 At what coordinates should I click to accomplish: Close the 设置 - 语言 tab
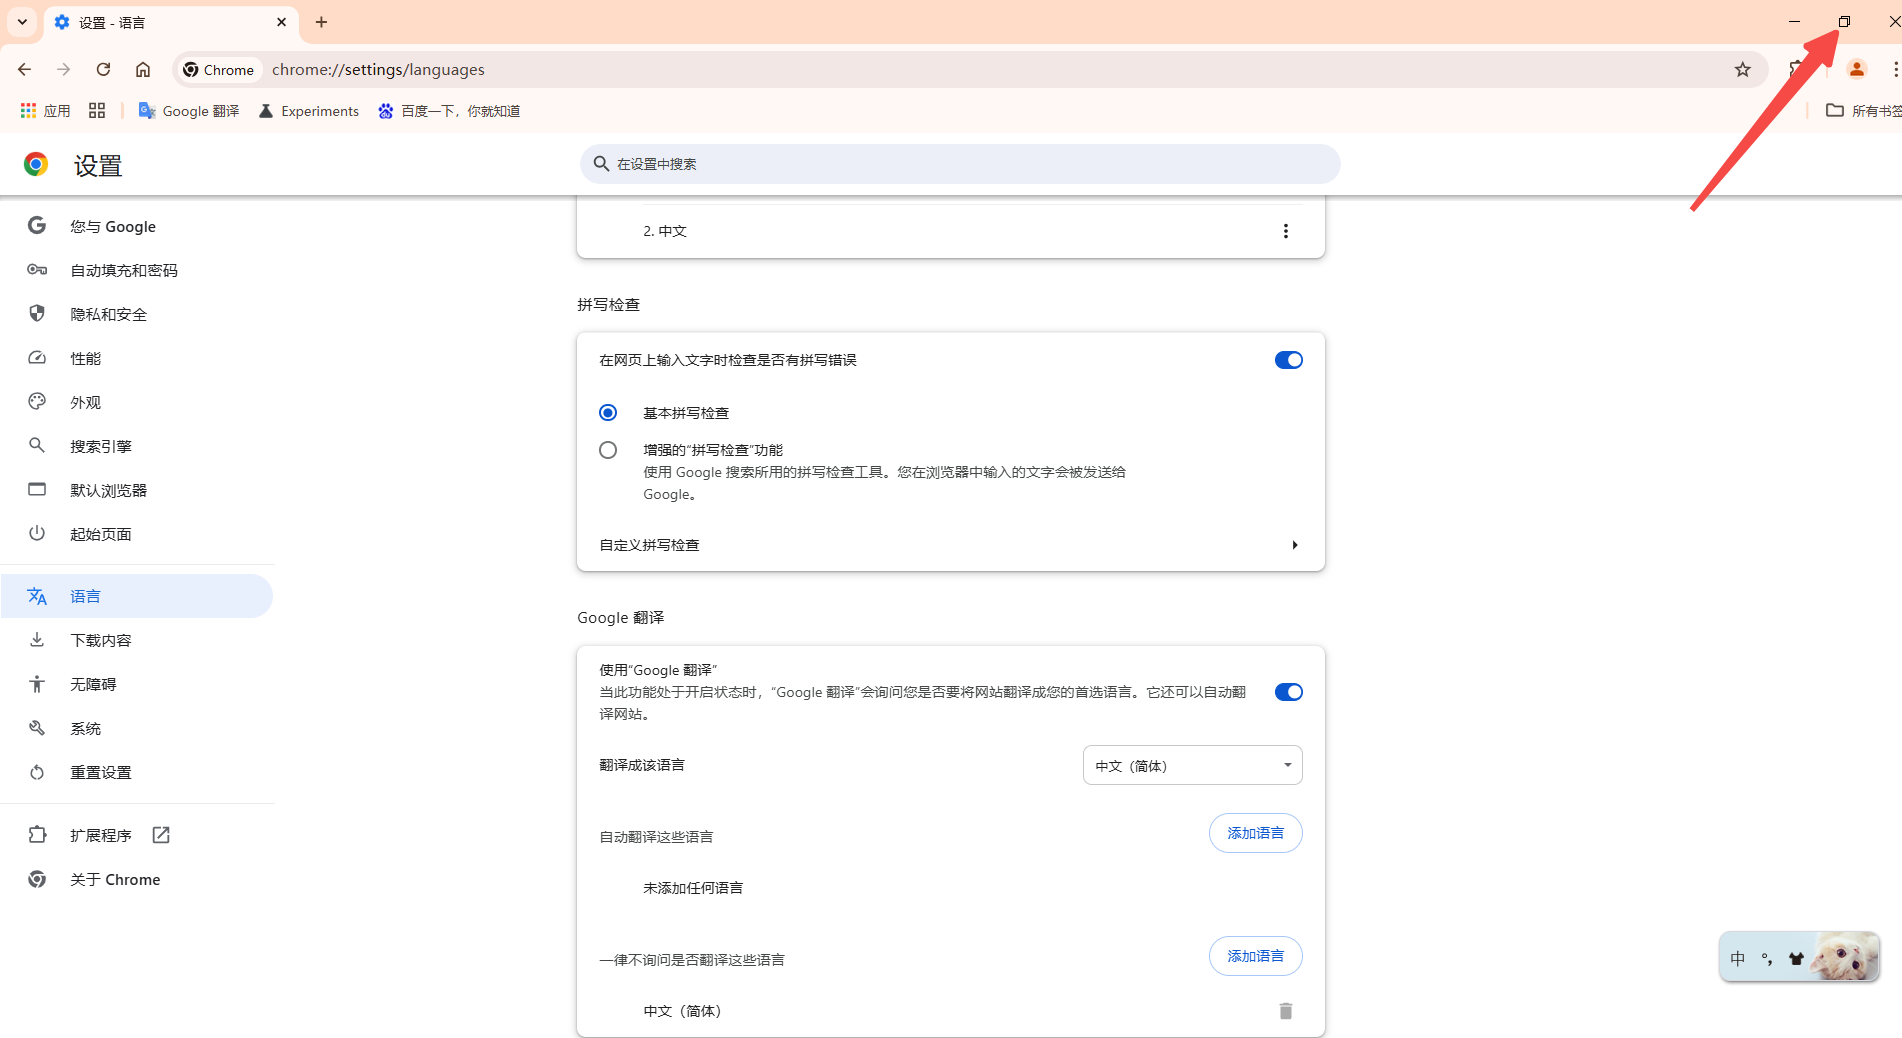tap(281, 22)
